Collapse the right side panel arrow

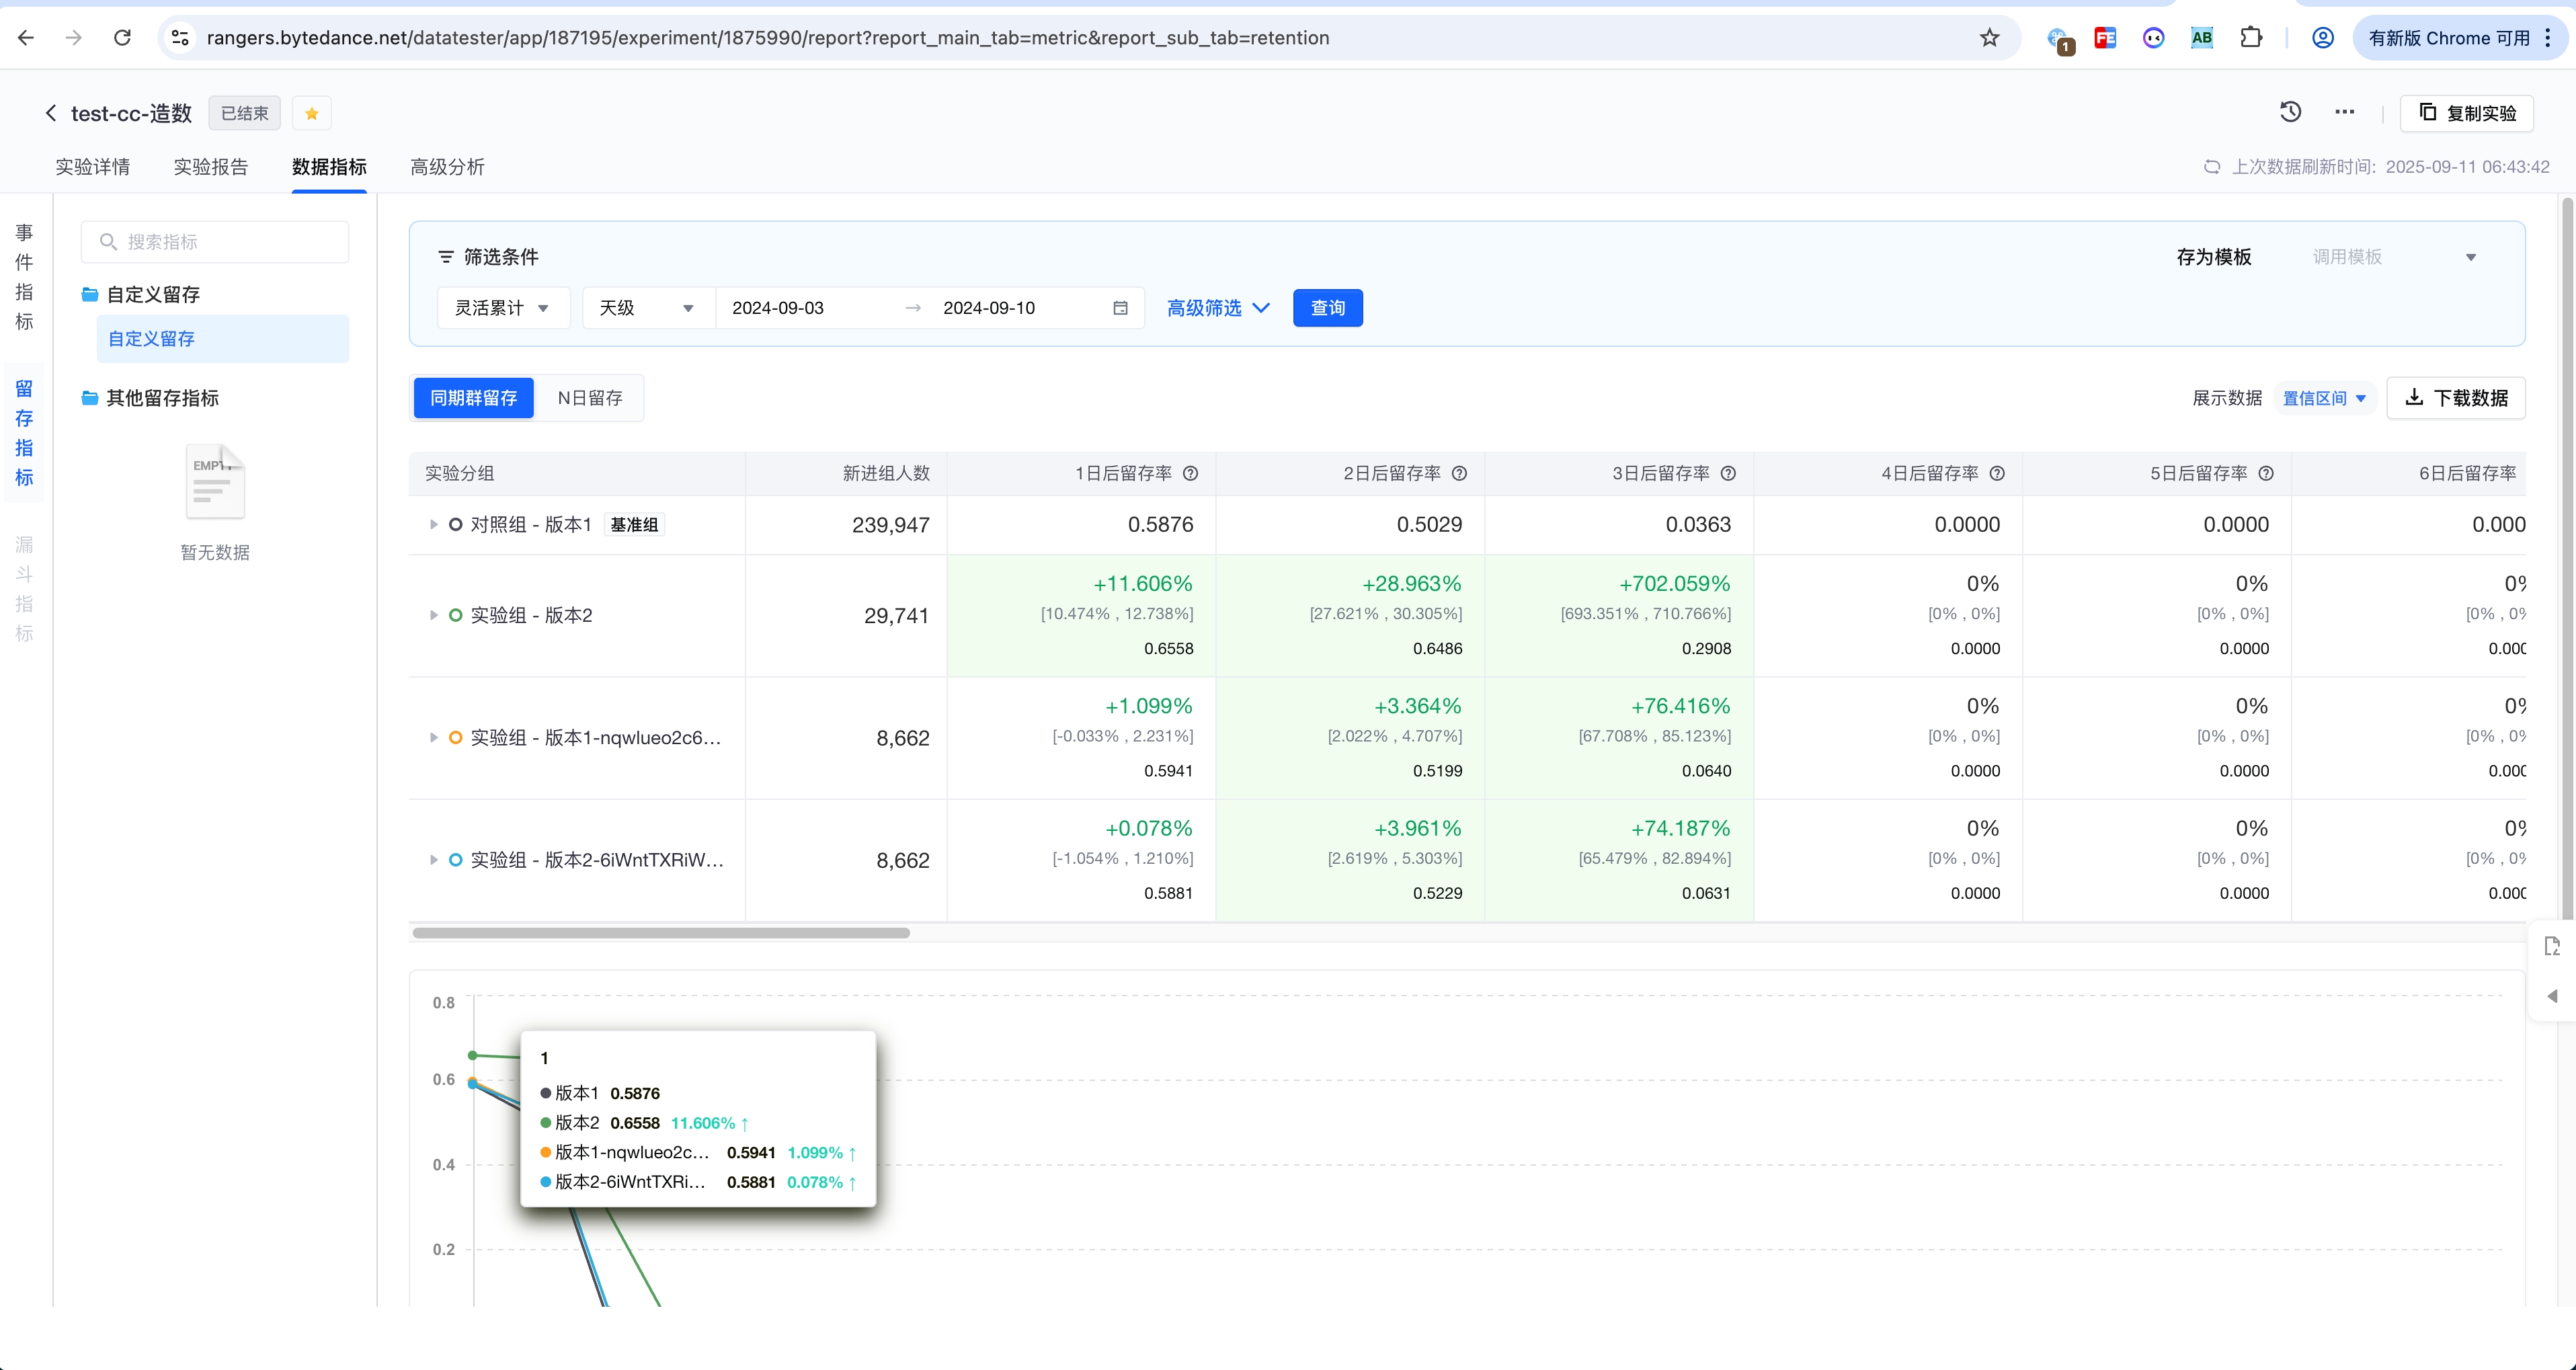coord(2552,996)
